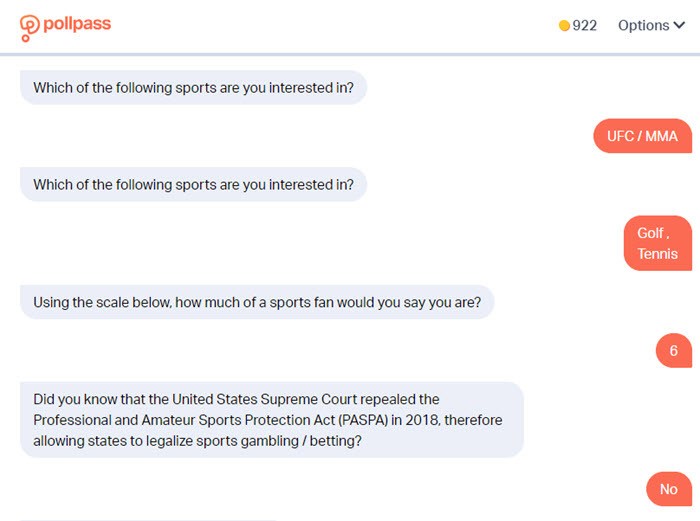Click the yellow coin points icon

(564, 26)
